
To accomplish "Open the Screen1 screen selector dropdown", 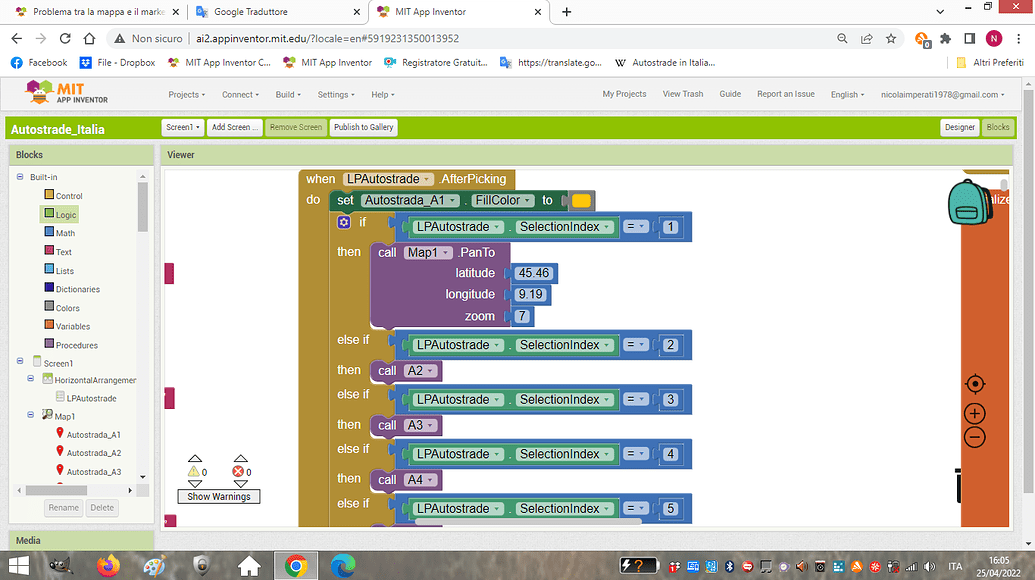I will coord(181,127).
